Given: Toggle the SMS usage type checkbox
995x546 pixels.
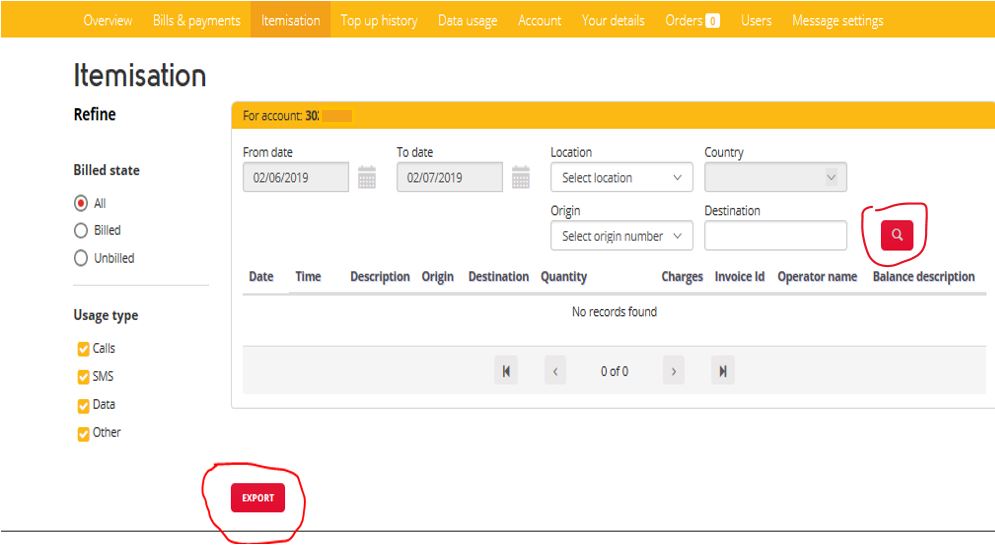Looking at the screenshot, I should [83, 377].
